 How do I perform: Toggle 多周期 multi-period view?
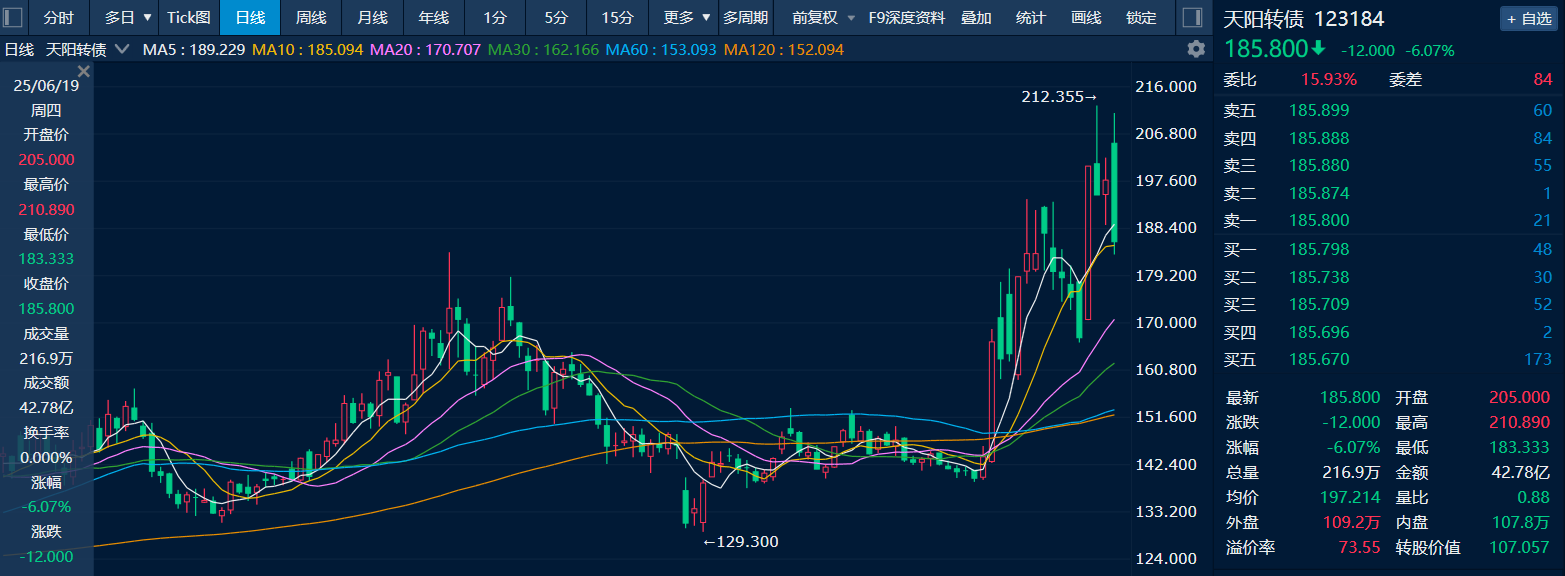click(x=745, y=18)
